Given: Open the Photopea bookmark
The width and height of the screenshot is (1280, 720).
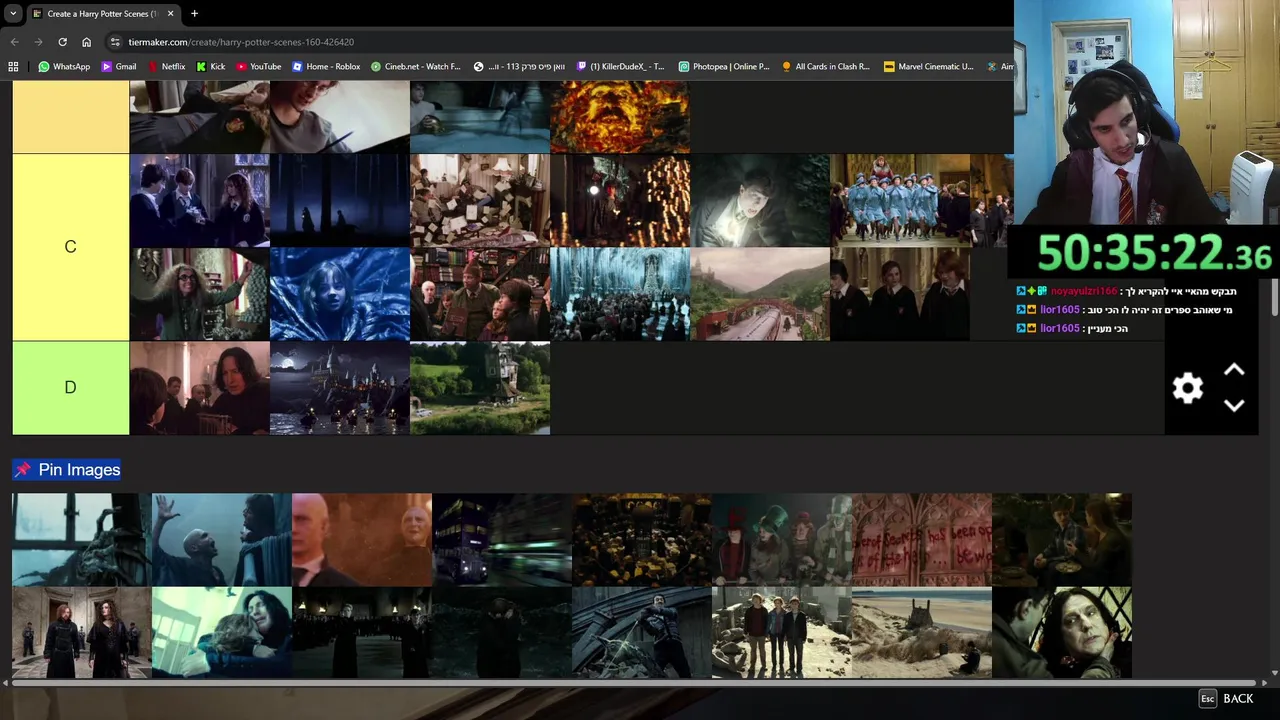Looking at the screenshot, I should 724,67.
